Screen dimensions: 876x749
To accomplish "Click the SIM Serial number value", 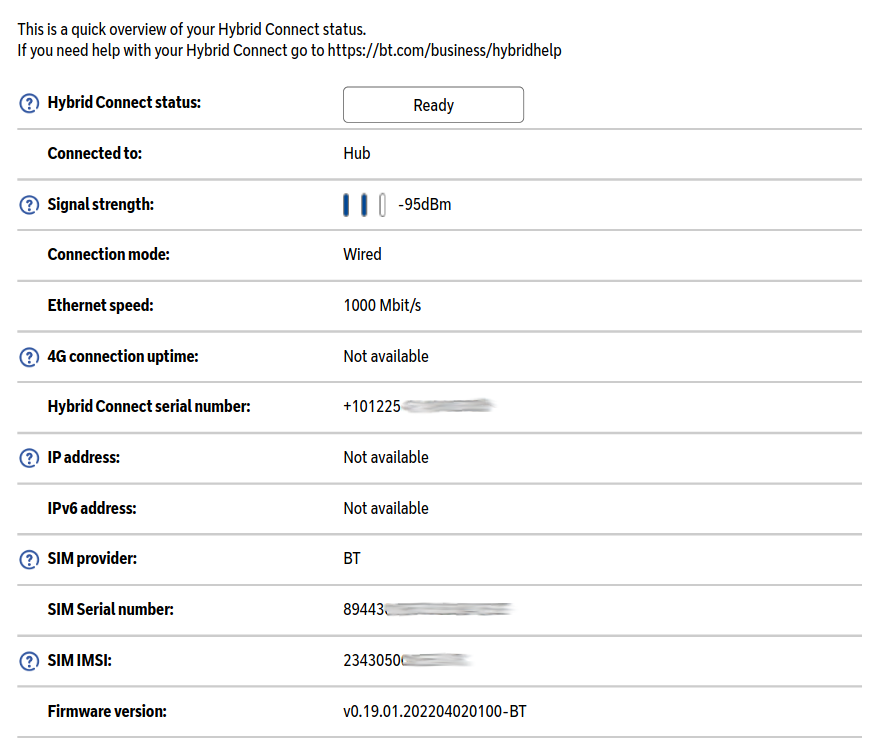I will coord(427,609).
